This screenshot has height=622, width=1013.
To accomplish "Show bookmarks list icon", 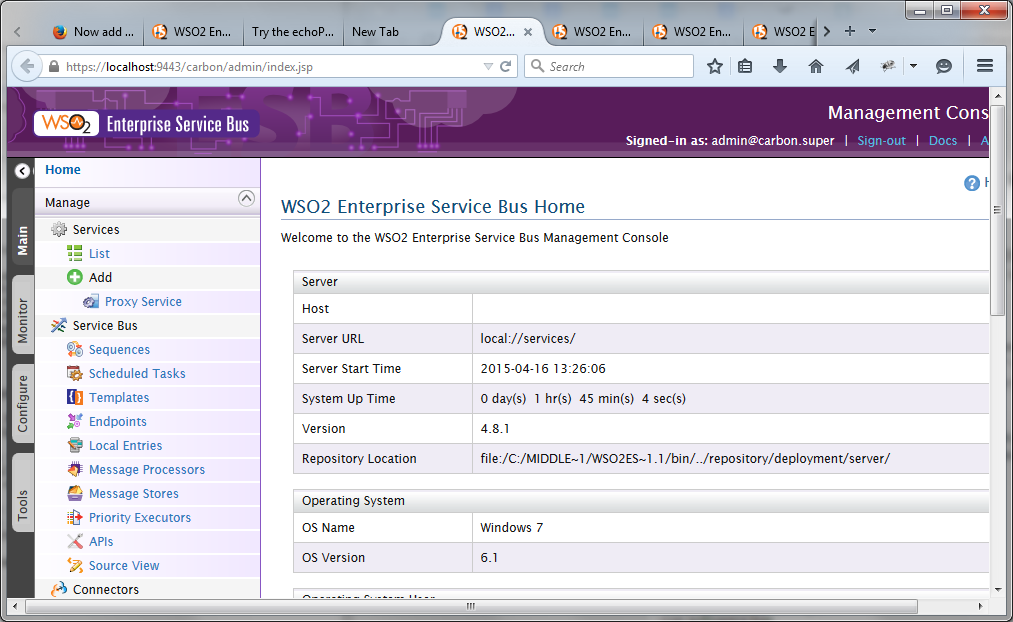I will click(745, 66).
